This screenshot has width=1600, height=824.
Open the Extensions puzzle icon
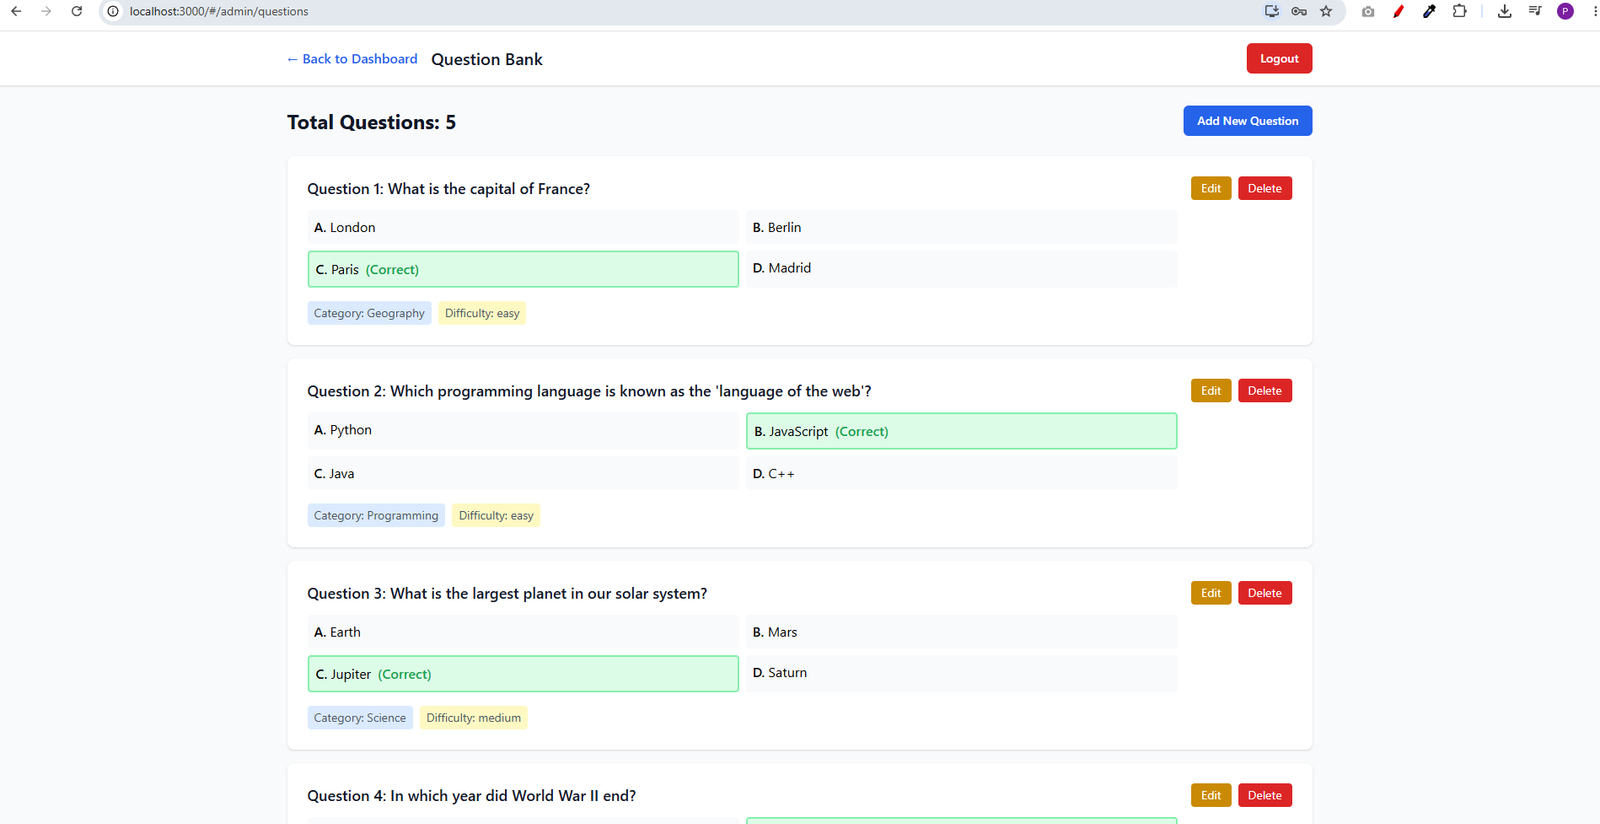[1460, 11]
